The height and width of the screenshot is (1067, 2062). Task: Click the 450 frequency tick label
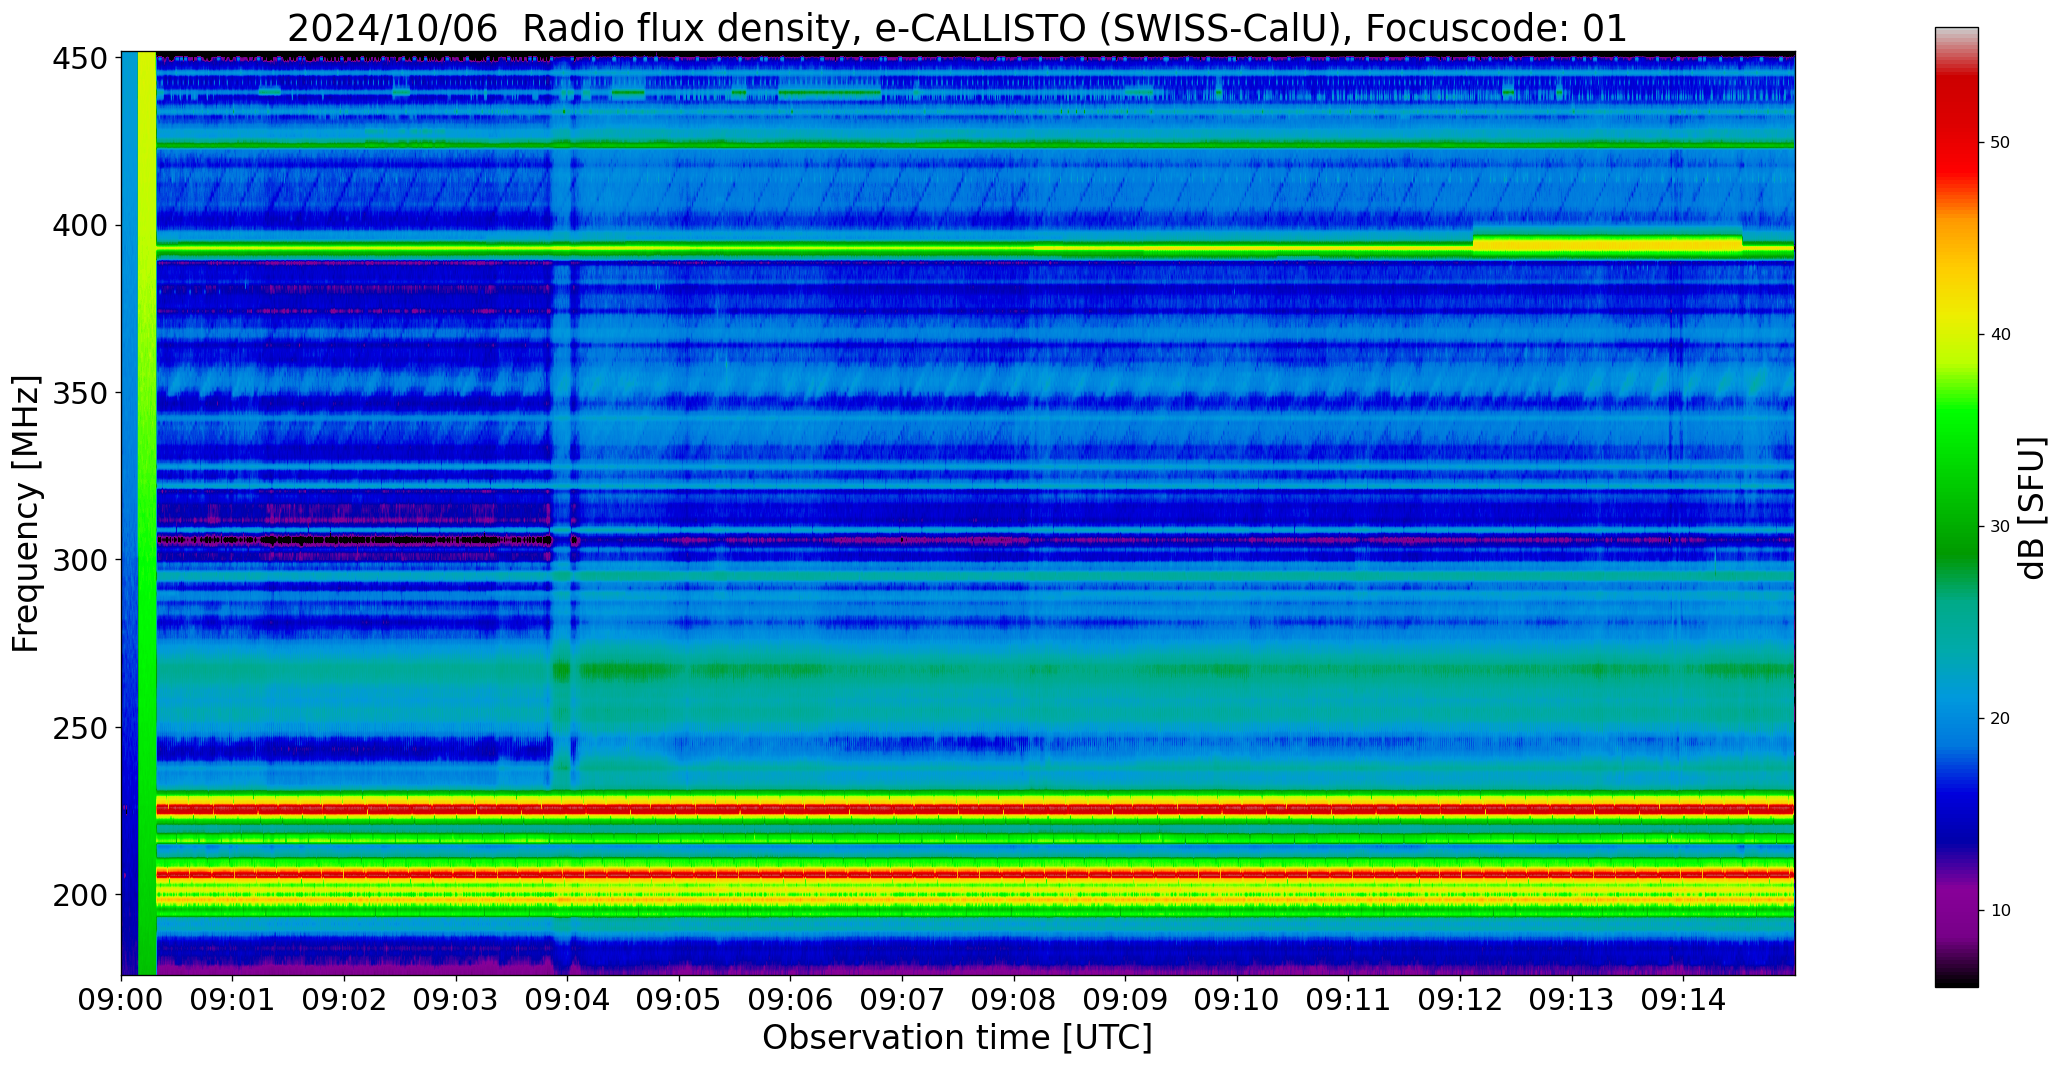[80, 59]
